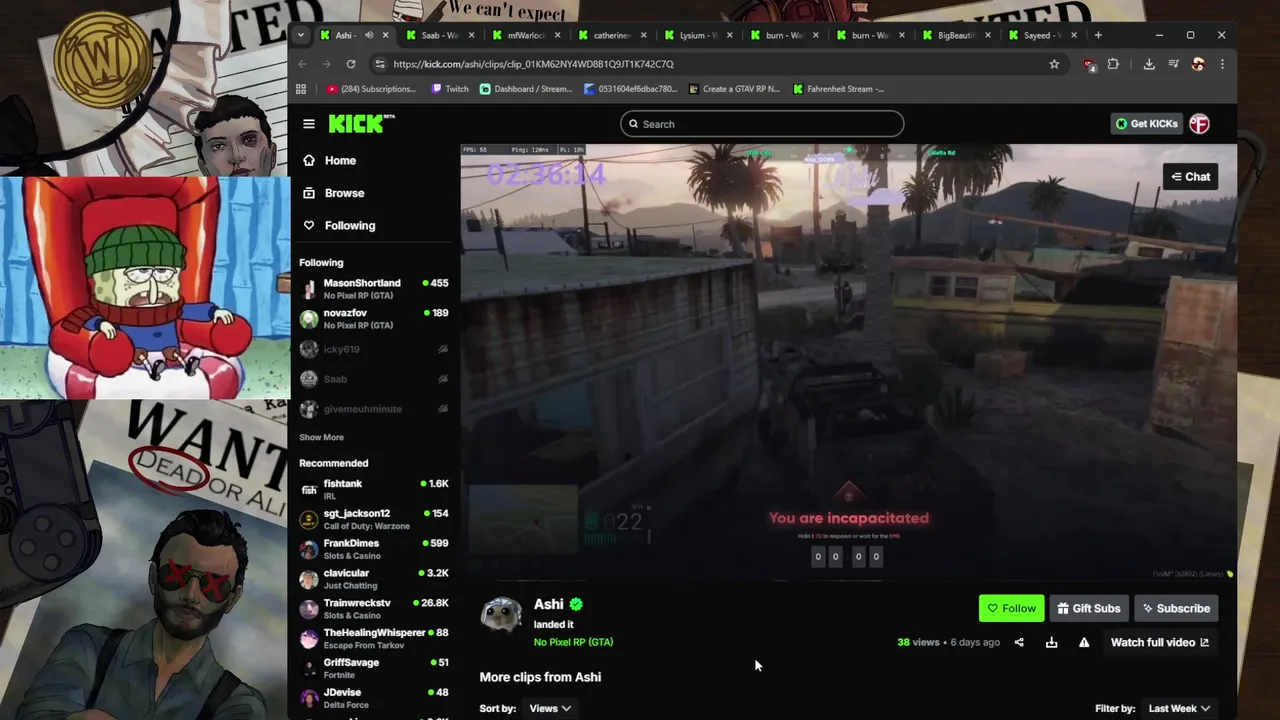Reload the page
Image resolution: width=1280 pixels, height=720 pixels.
[x=351, y=64]
